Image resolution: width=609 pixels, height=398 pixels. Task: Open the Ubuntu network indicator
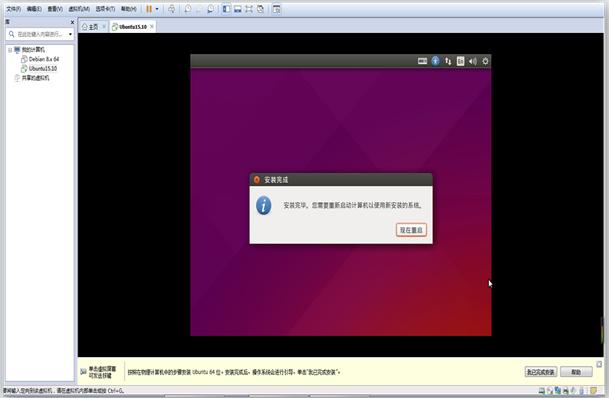(x=448, y=61)
